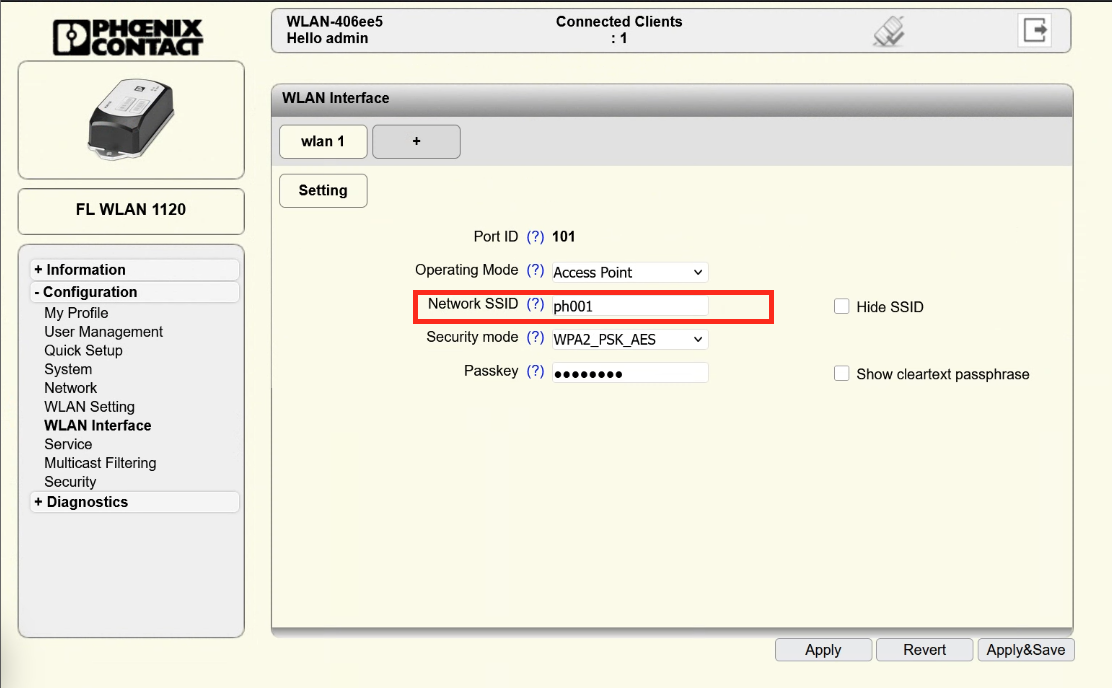Open help for Operating Mode
Image resolution: width=1112 pixels, height=688 pixels.
(535, 271)
